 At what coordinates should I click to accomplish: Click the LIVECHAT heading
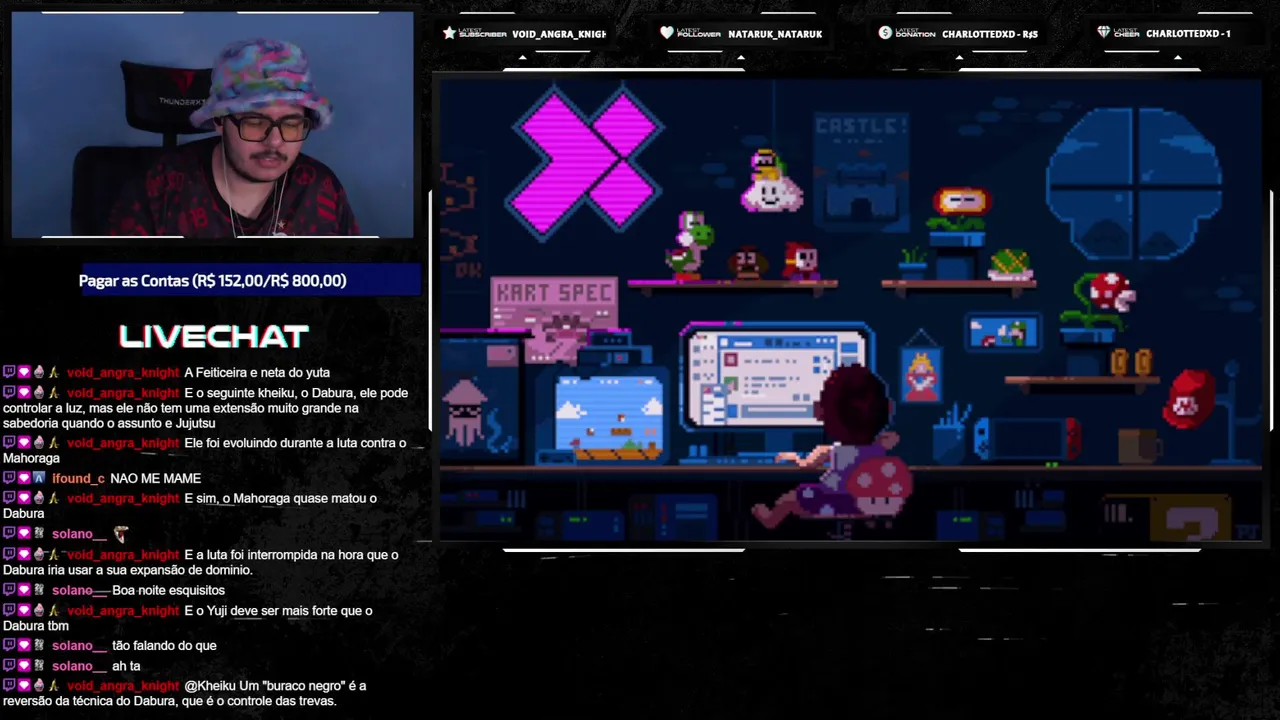[214, 337]
